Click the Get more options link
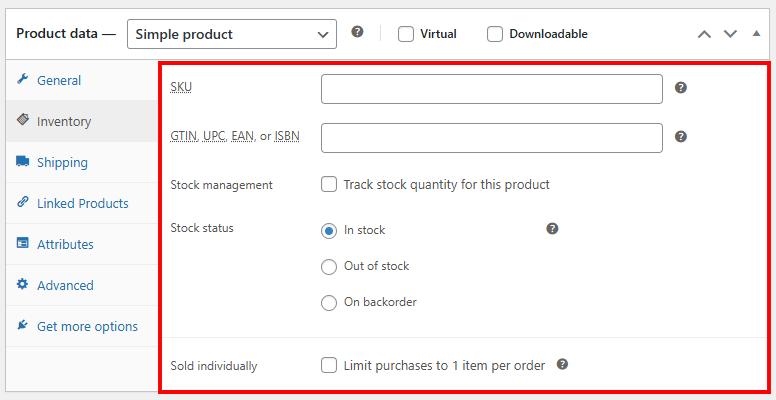The height and width of the screenshot is (400, 776). (87, 326)
